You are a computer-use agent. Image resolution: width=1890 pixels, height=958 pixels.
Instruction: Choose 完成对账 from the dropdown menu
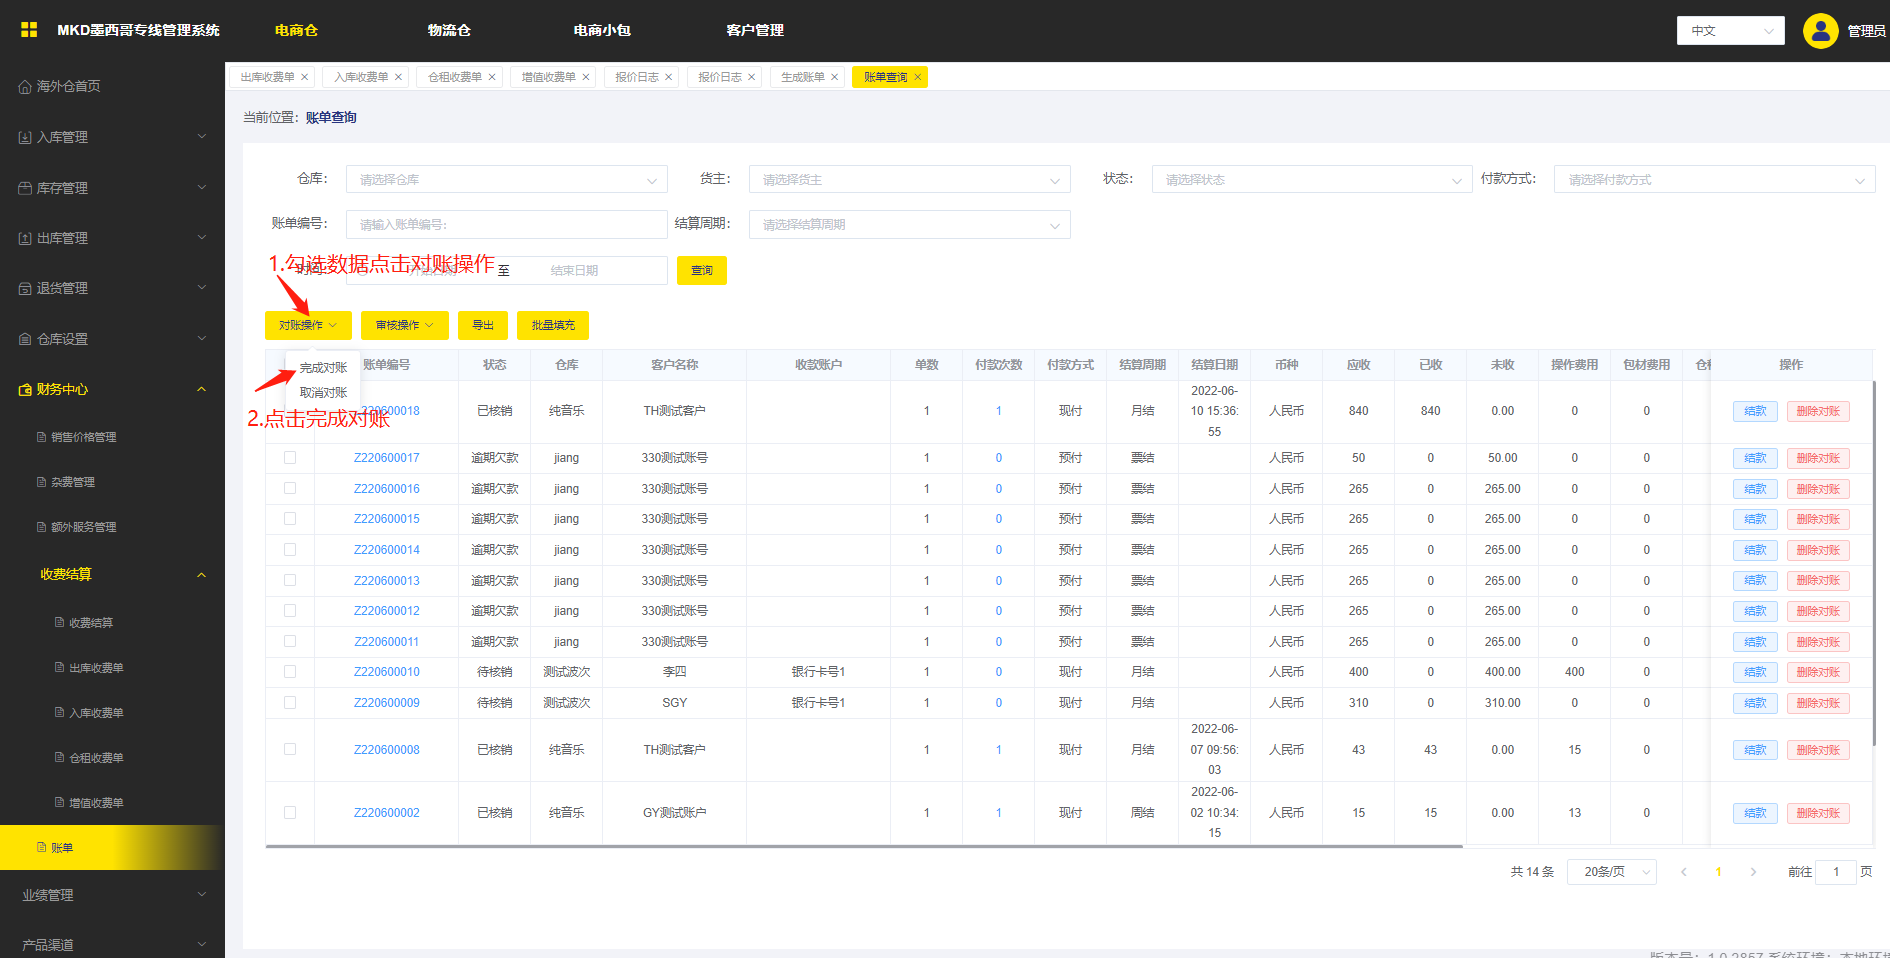point(323,368)
